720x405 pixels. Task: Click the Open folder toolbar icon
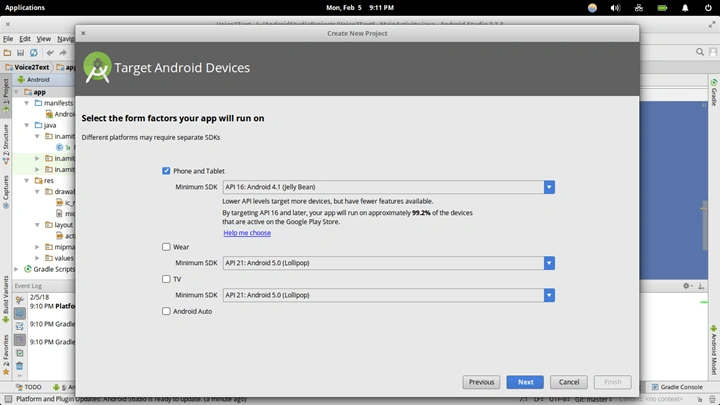[7, 53]
